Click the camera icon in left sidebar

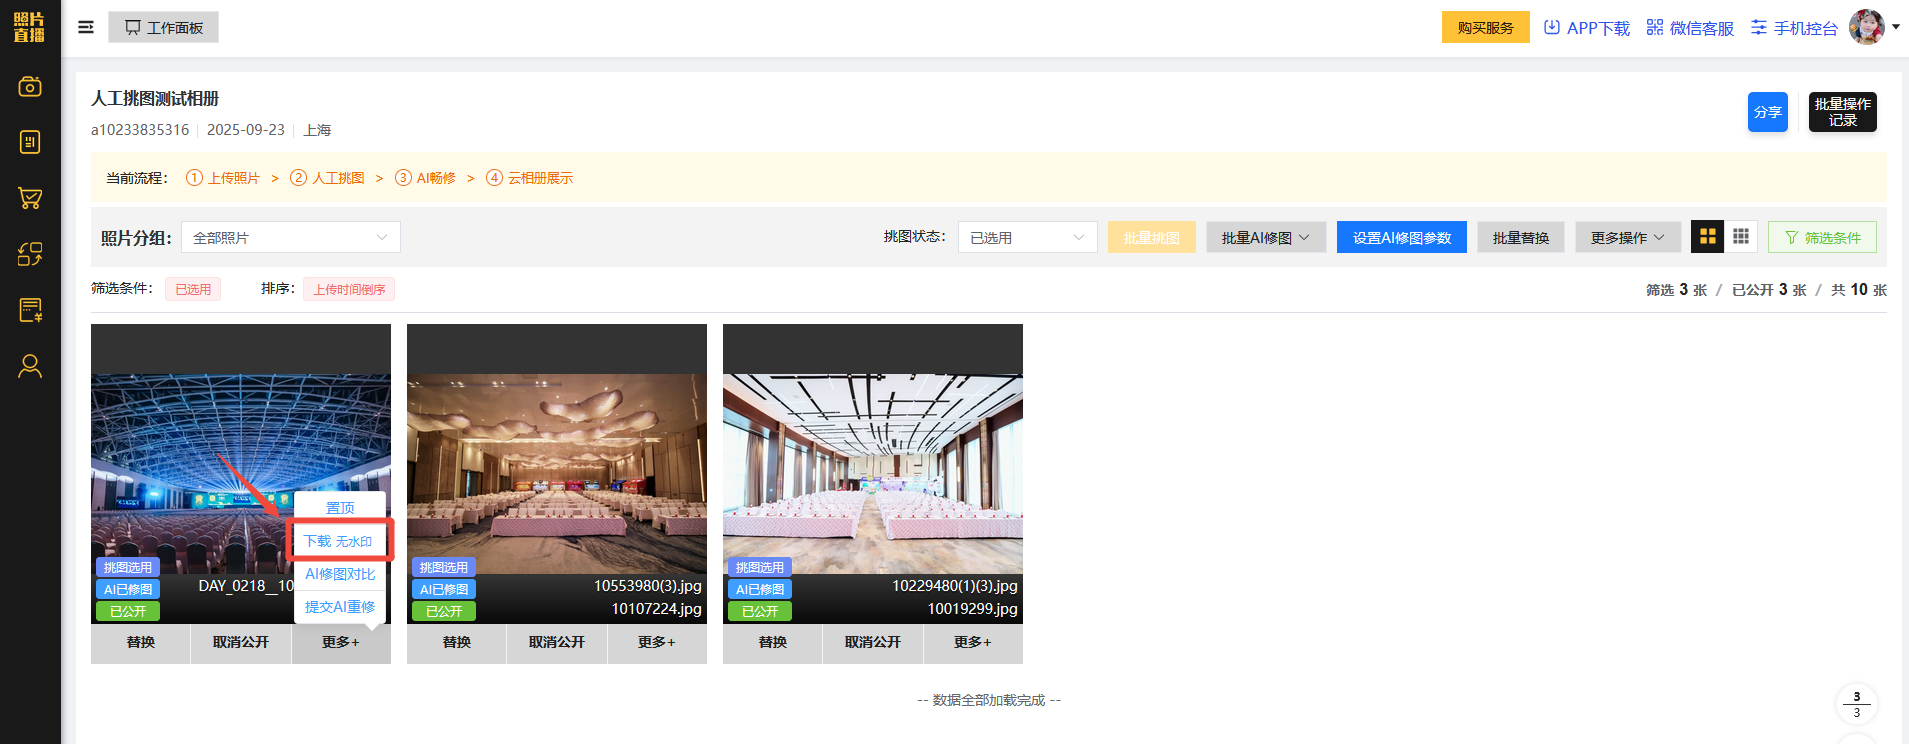(x=30, y=87)
